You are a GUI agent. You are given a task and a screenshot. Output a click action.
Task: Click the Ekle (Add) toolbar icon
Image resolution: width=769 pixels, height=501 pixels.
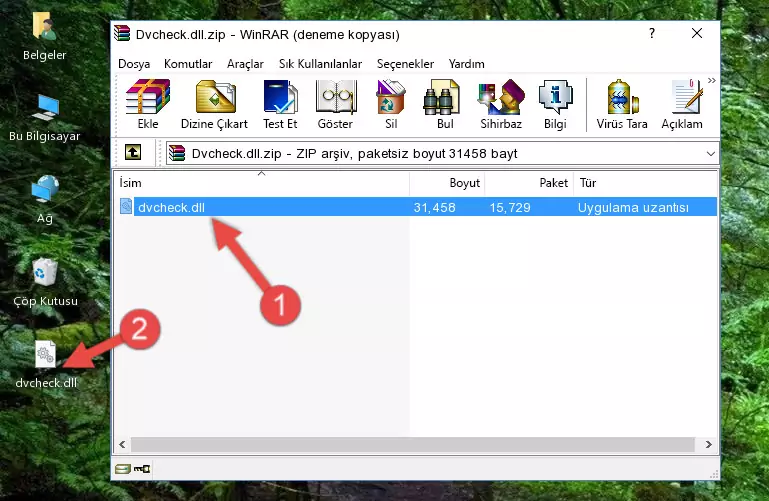tap(148, 104)
